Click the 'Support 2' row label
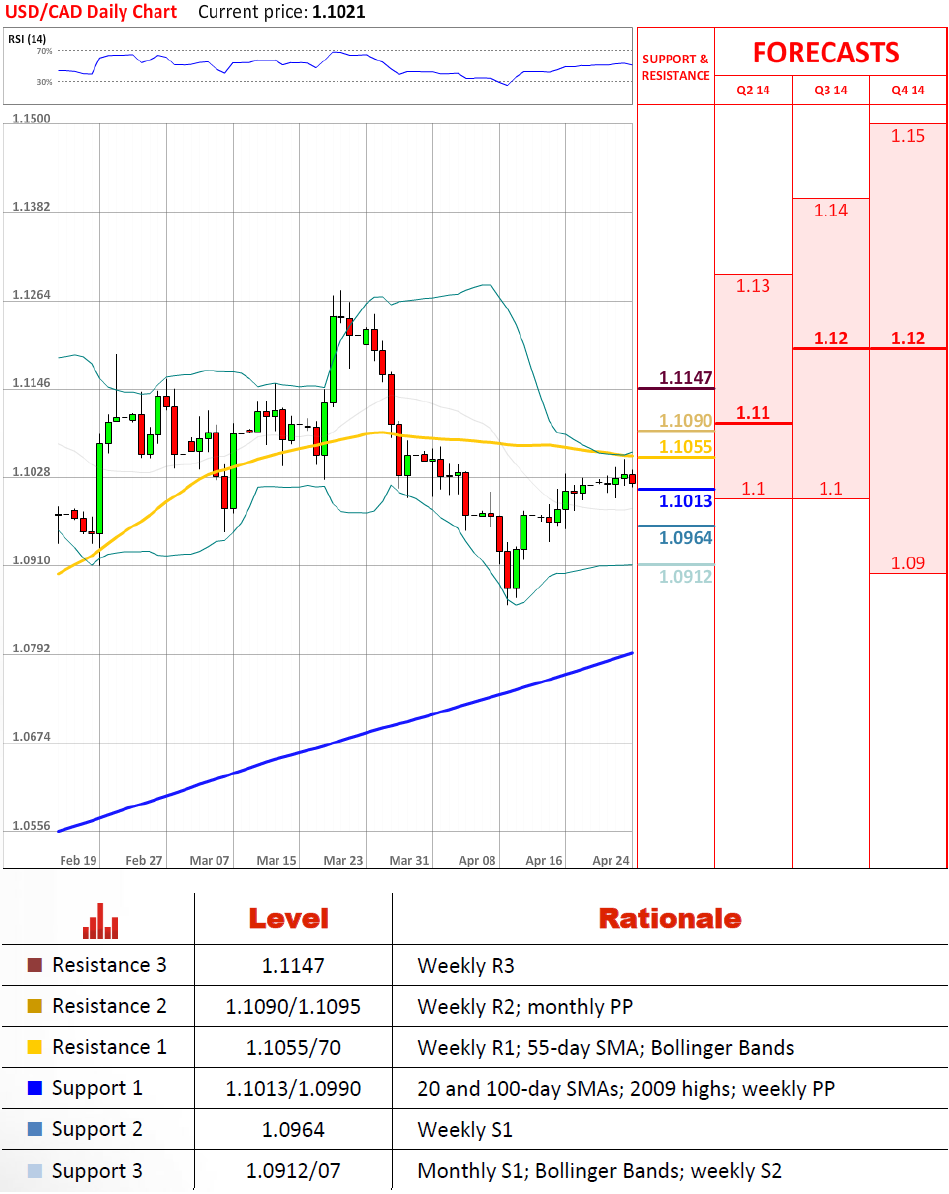 click(x=97, y=1129)
